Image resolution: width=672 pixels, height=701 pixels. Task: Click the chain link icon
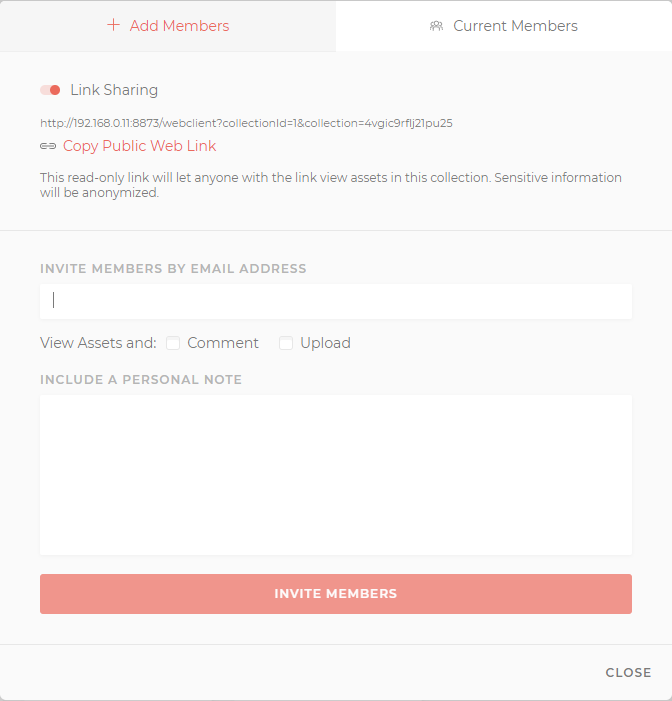48,146
